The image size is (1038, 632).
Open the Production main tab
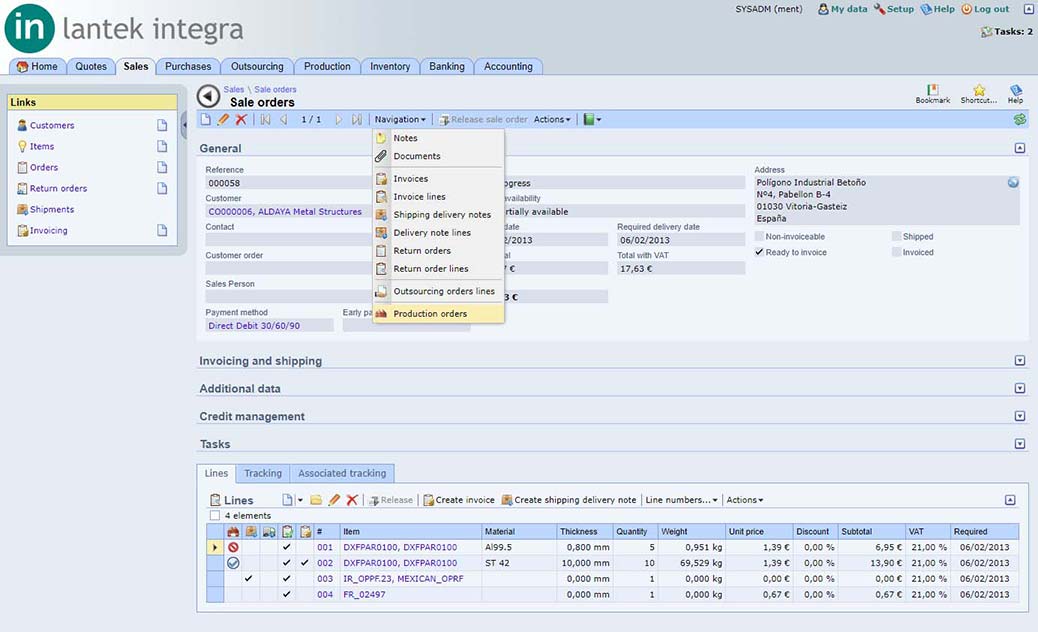coord(327,66)
